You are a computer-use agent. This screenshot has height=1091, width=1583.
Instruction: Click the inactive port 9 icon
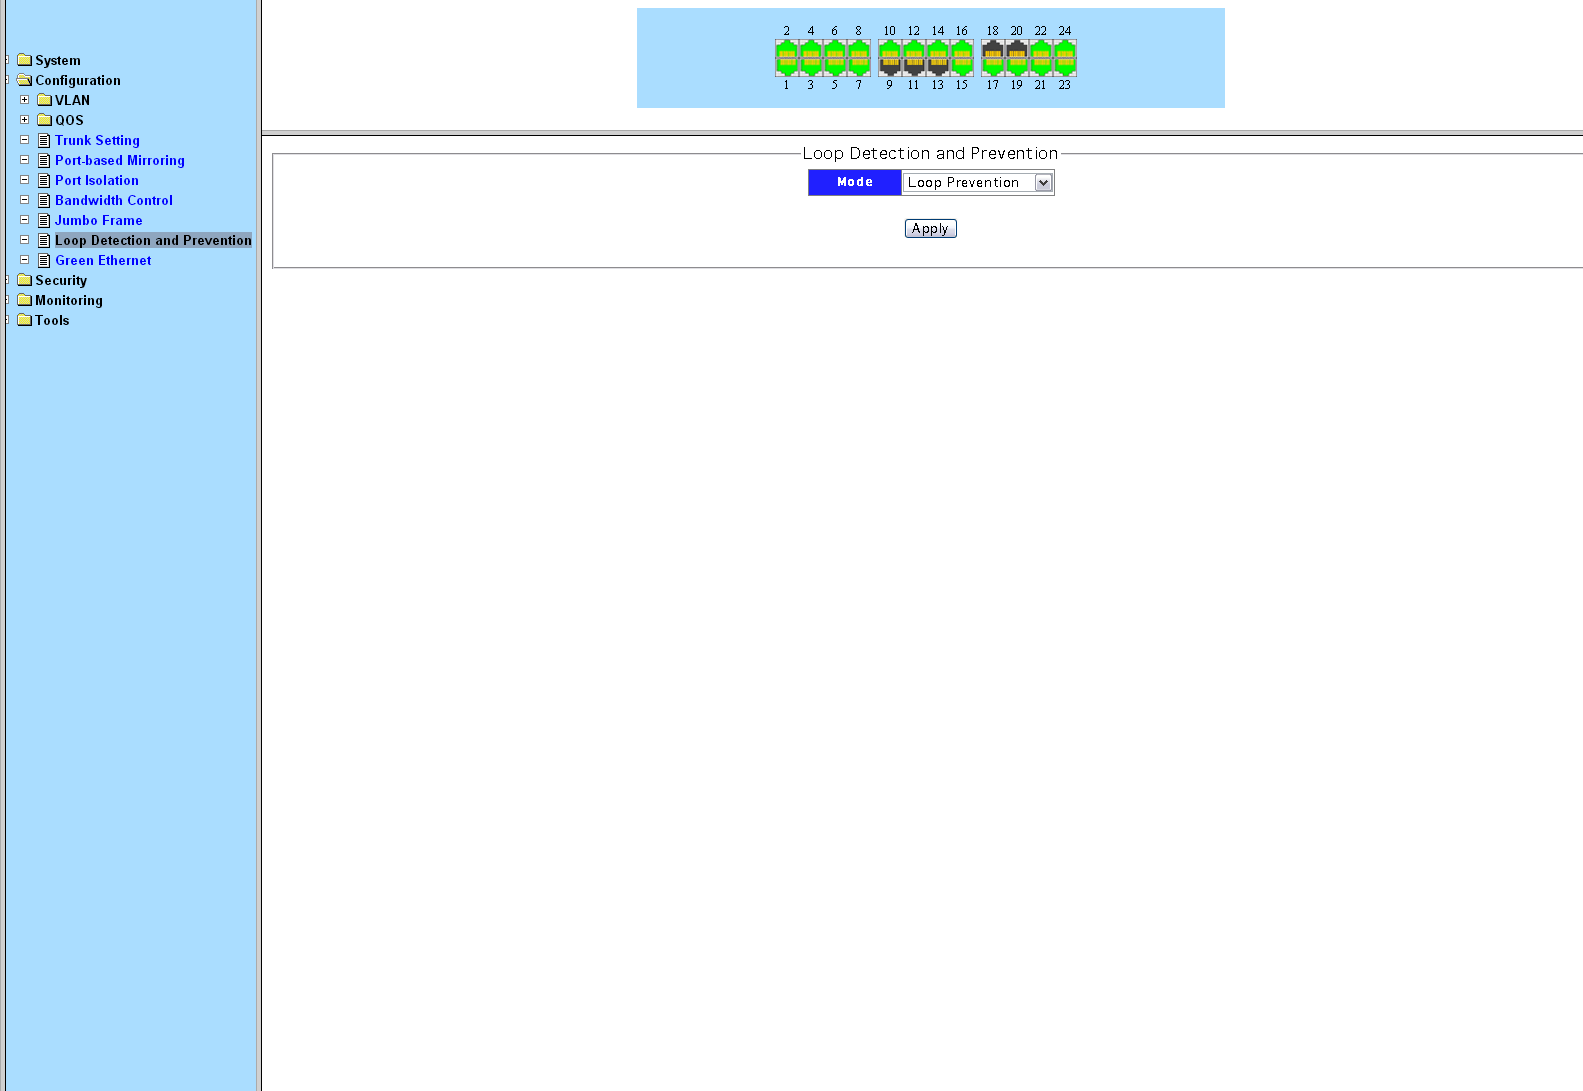click(890, 66)
